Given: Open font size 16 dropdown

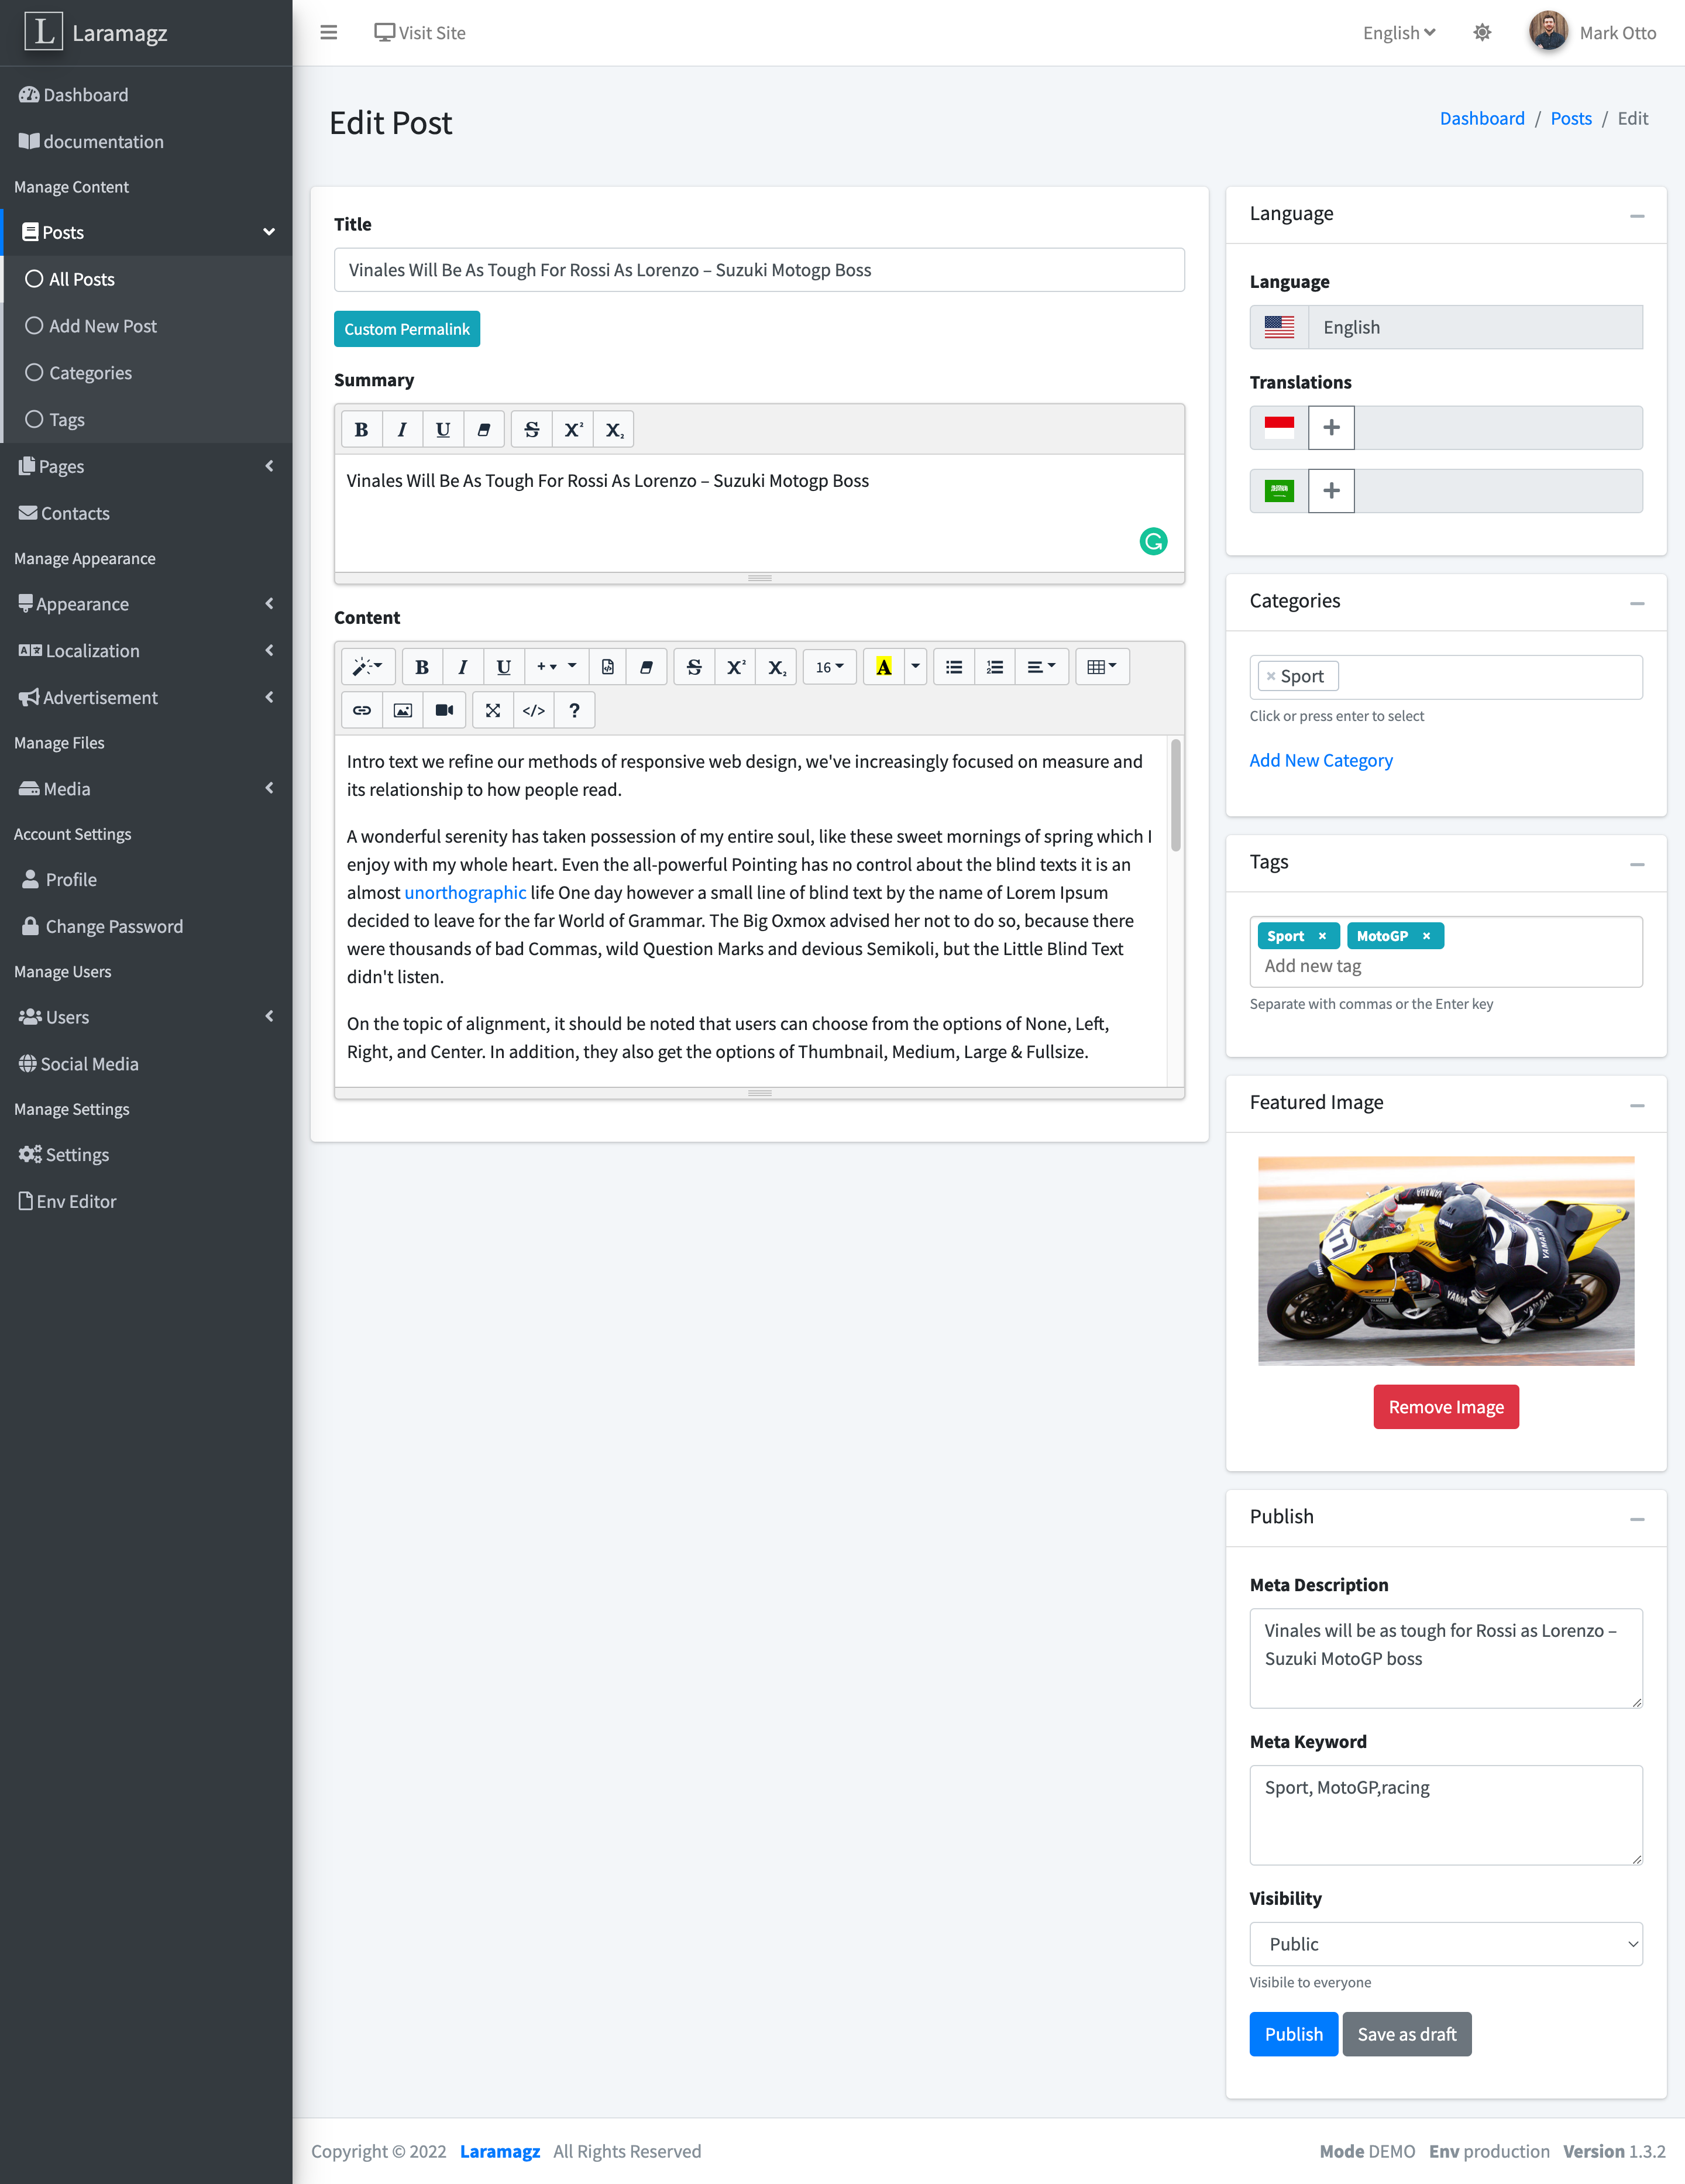Looking at the screenshot, I should [x=829, y=667].
